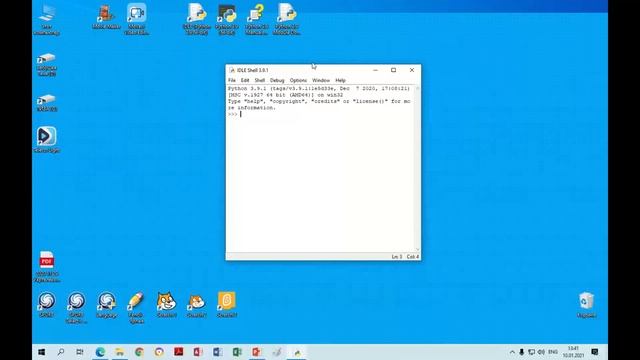
Task: Open Adobe Acrobat from the taskbar
Action: click(x=178, y=352)
